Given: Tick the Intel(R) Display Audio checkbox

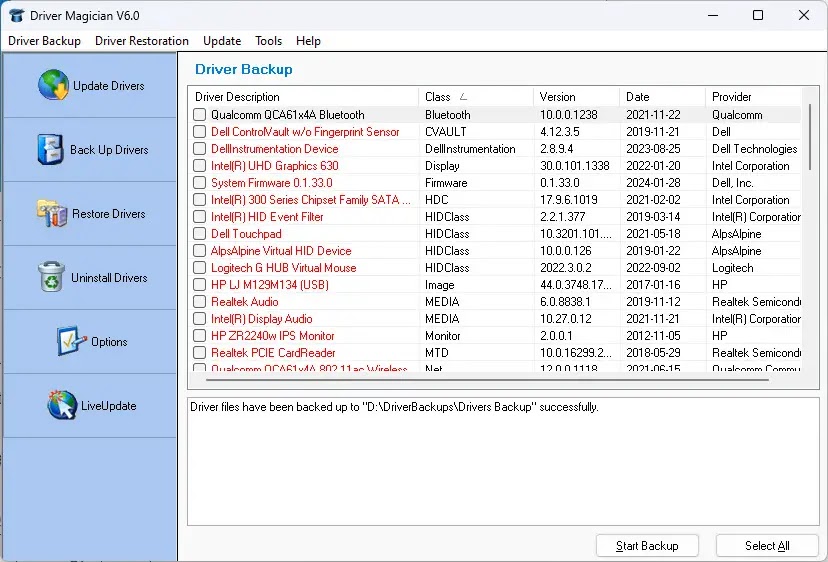Looking at the screenshot, I should point(199,319).
